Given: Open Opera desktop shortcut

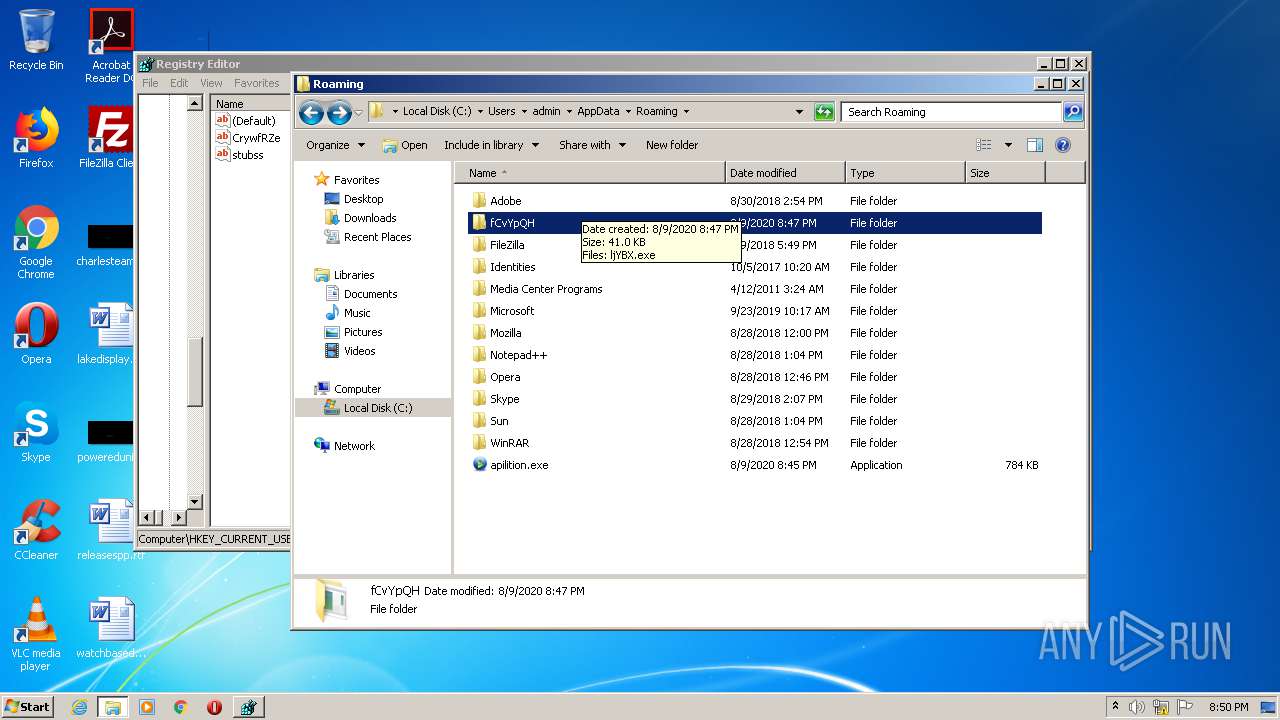Looking at the screenshot, I should (36, 334).
